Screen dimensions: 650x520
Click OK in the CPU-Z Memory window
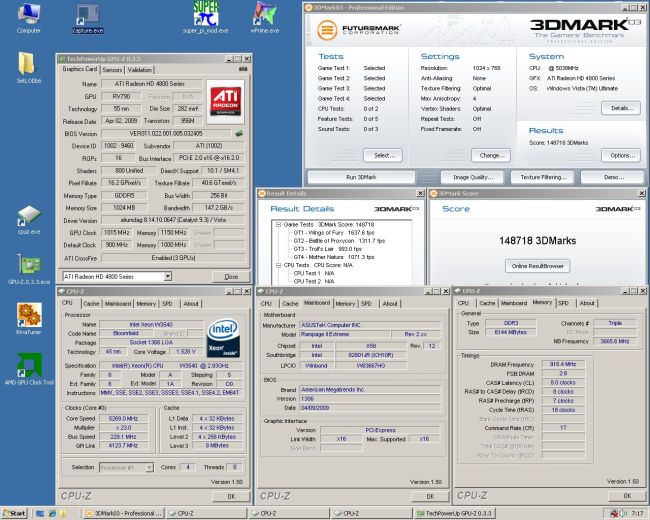627,496
